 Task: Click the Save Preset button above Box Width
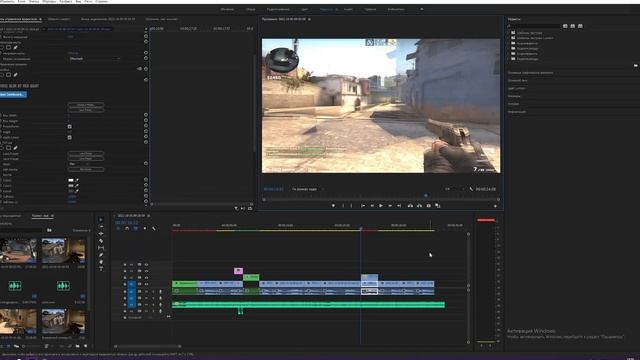click(86, 110)
